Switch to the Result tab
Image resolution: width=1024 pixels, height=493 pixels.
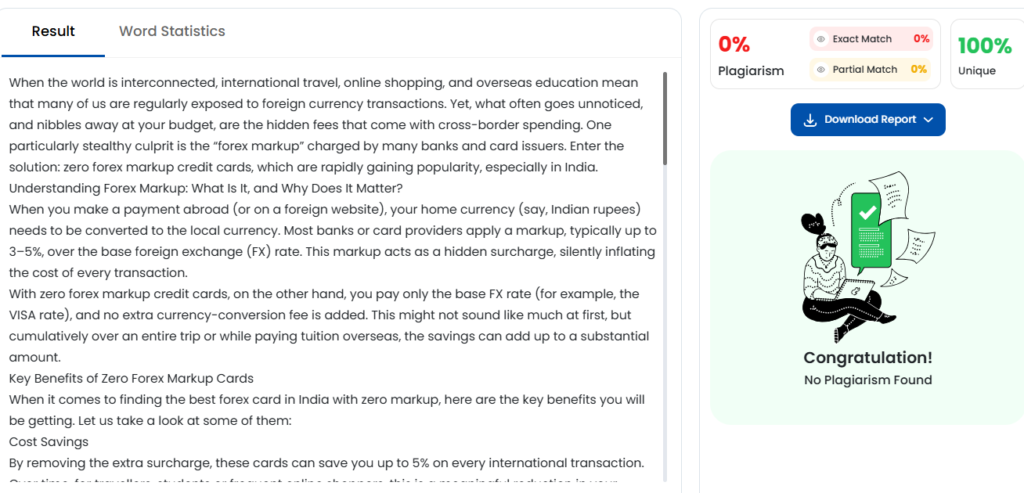pos(53,31)
